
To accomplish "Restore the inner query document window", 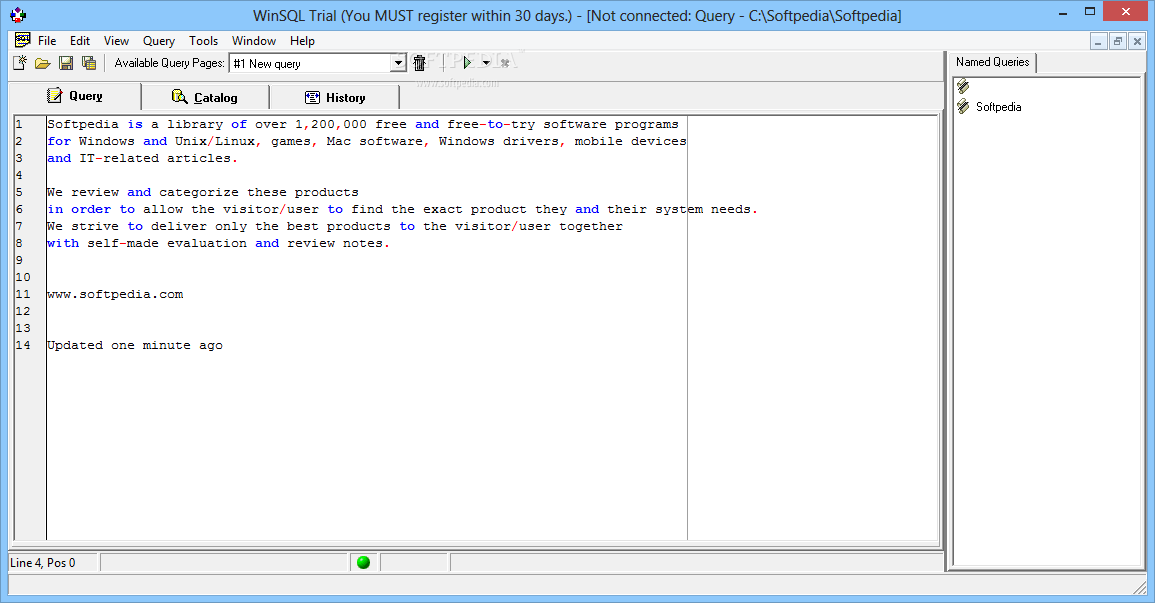I will click(1117, 42).
